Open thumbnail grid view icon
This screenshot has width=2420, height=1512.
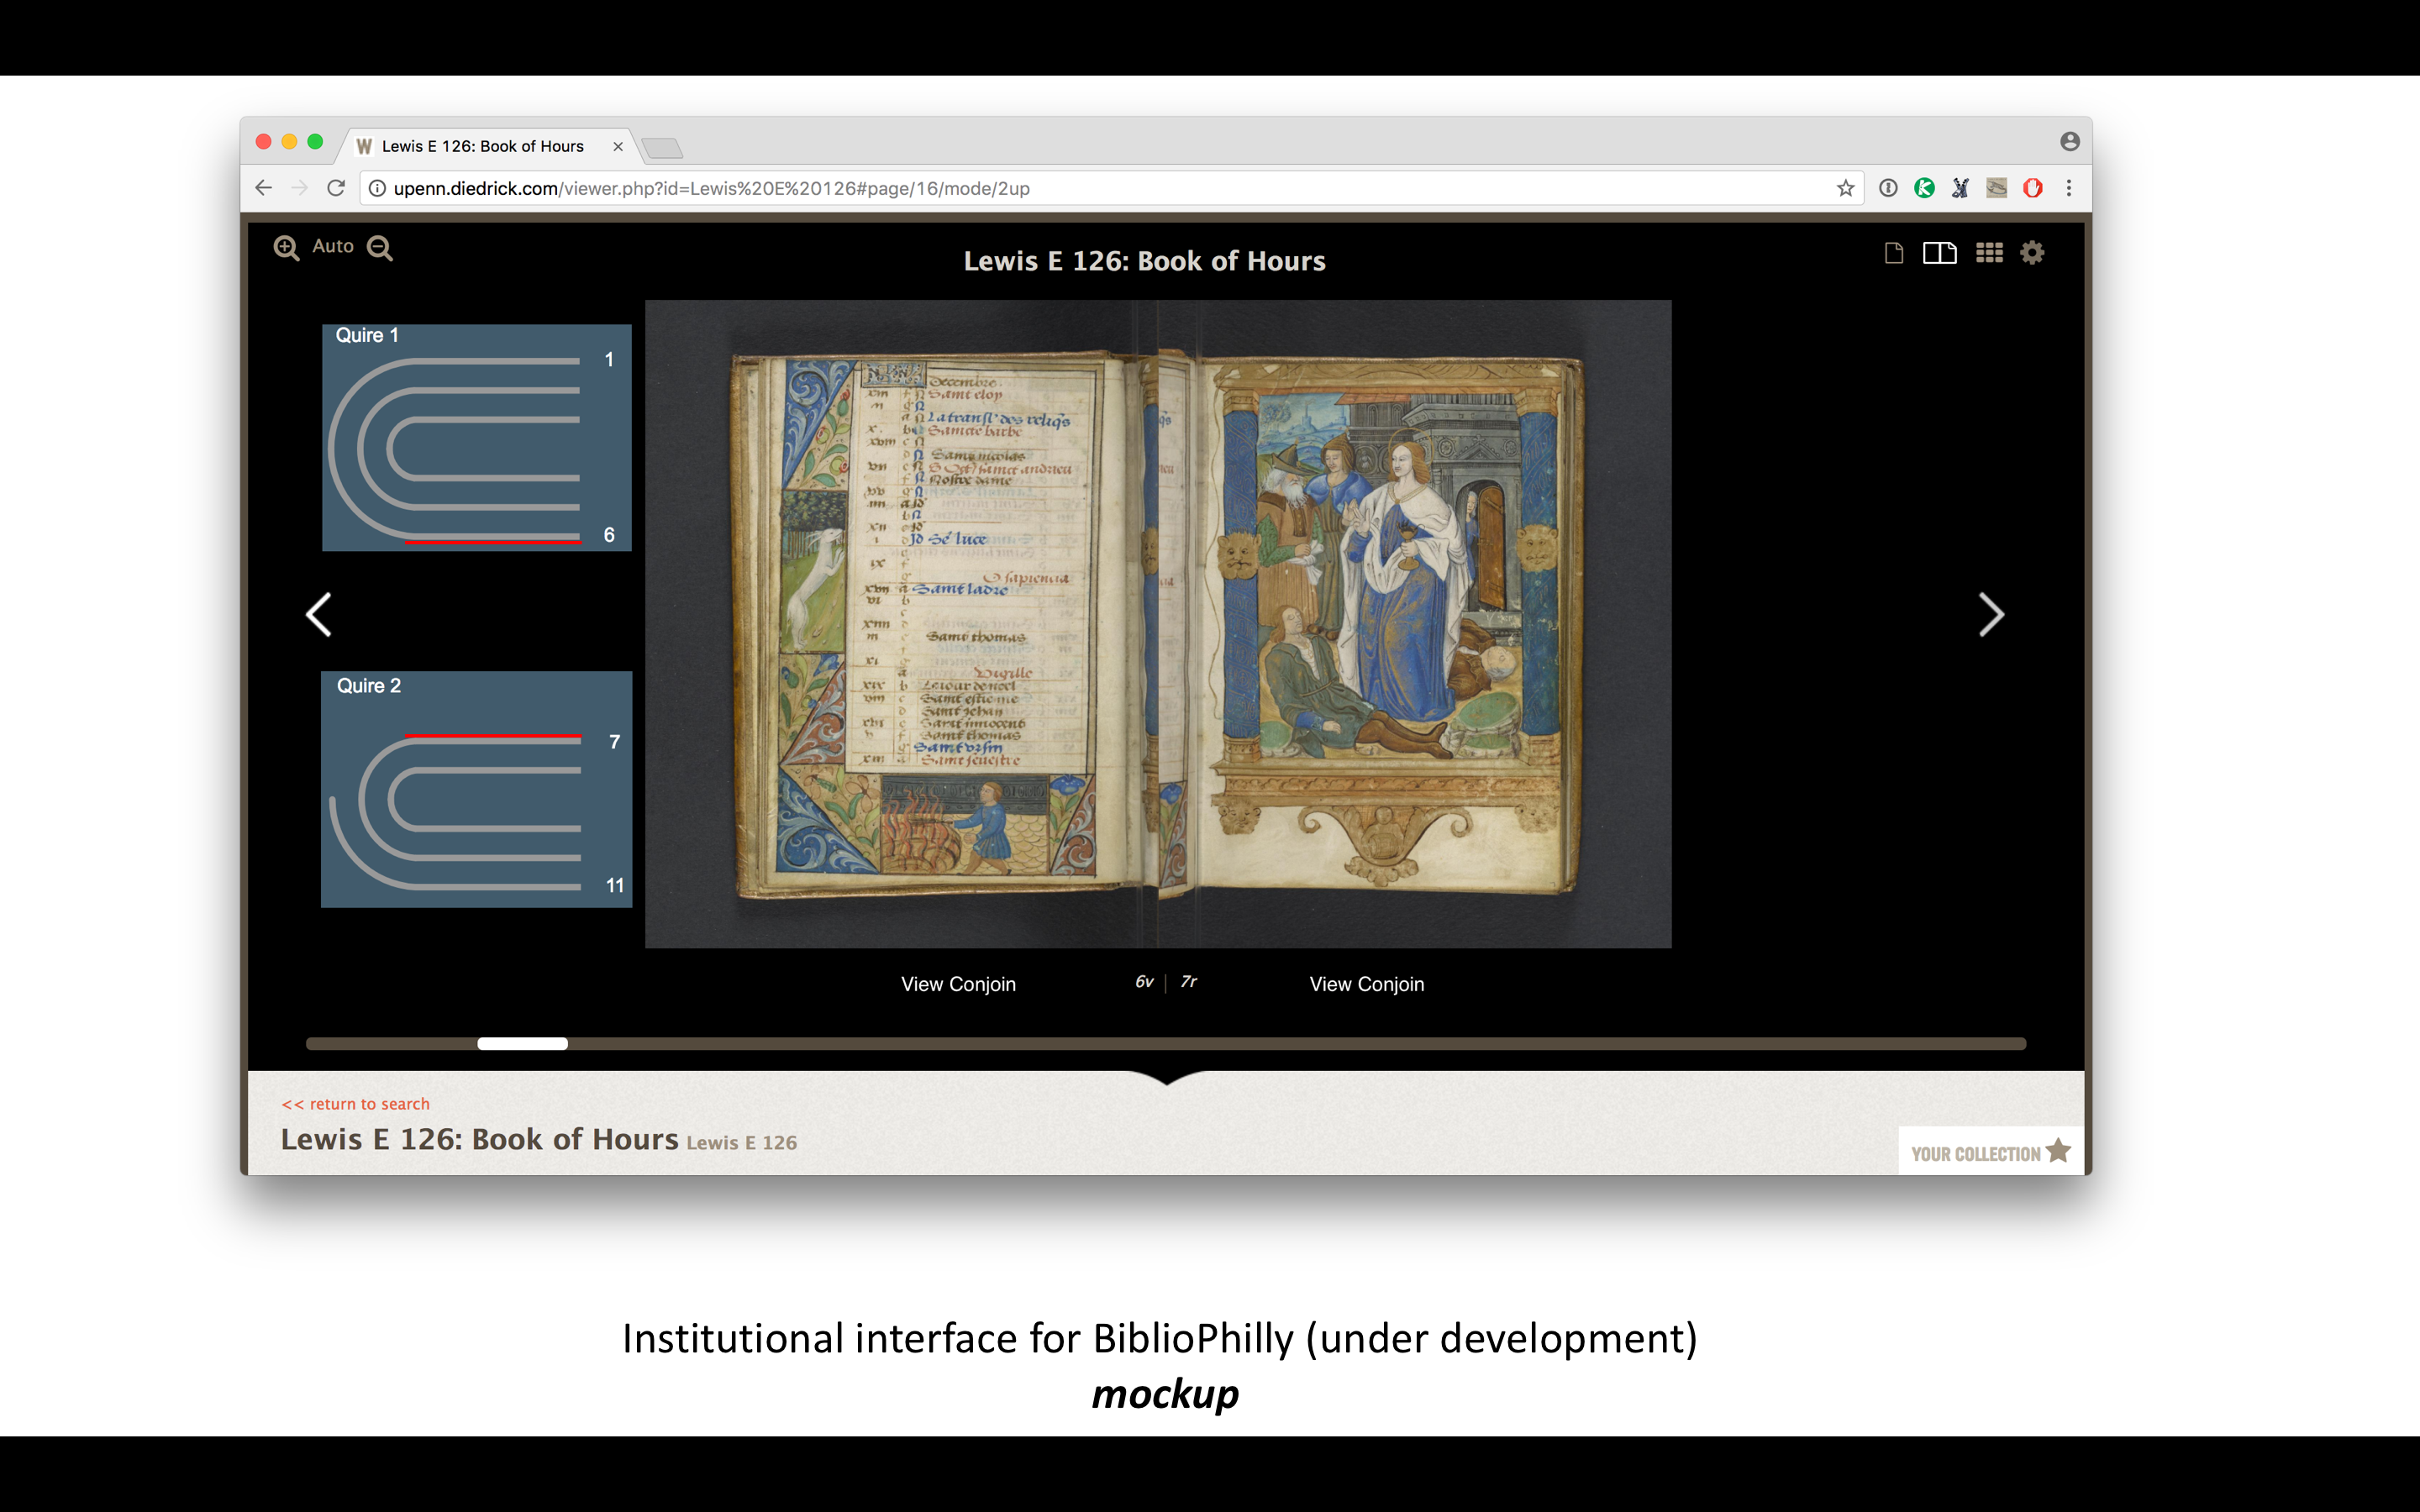[1989, 253]
